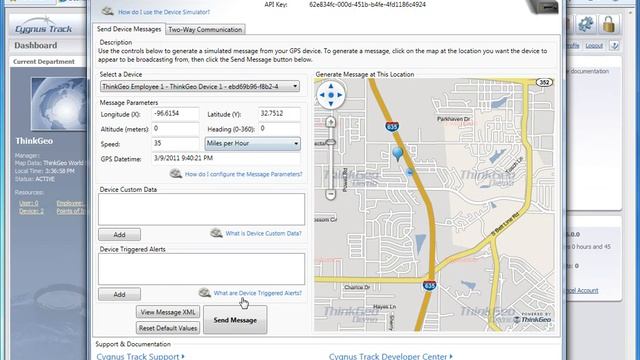640x360 pixels.
Task: Click the 352 route shield on map
Action: (544, 82)
